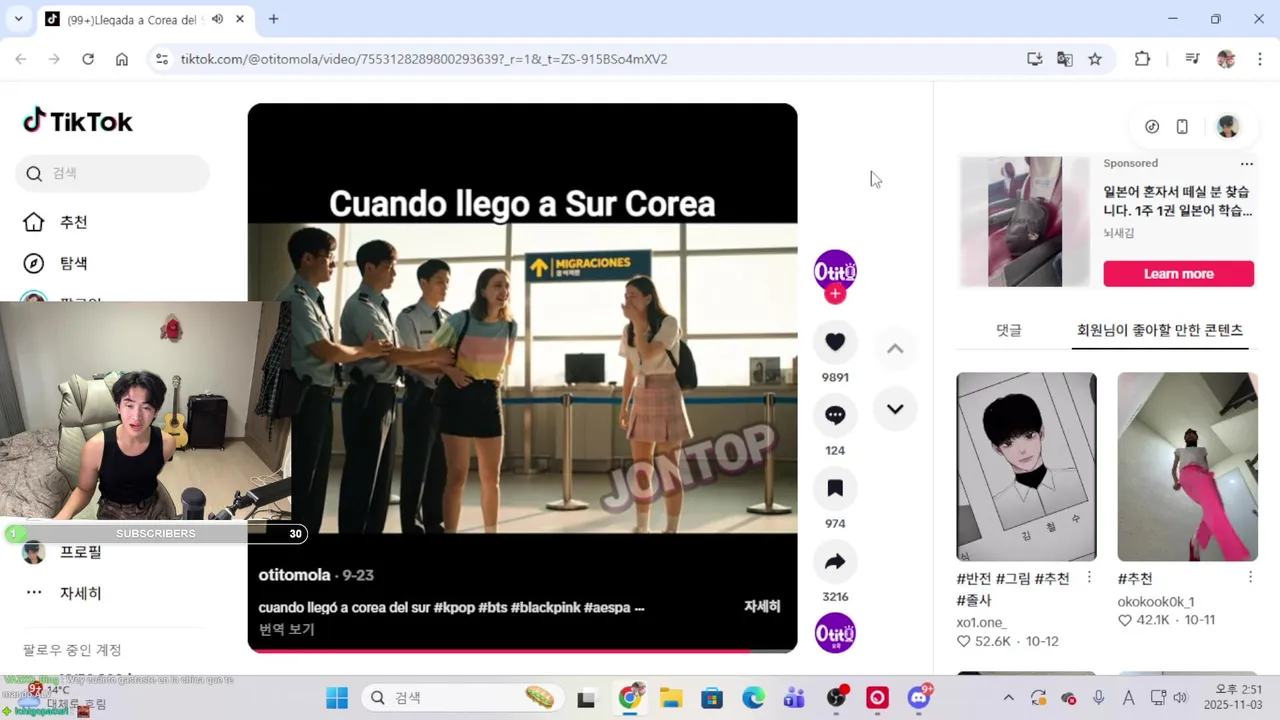Click the Windows taskbar search box

[462, 698]
